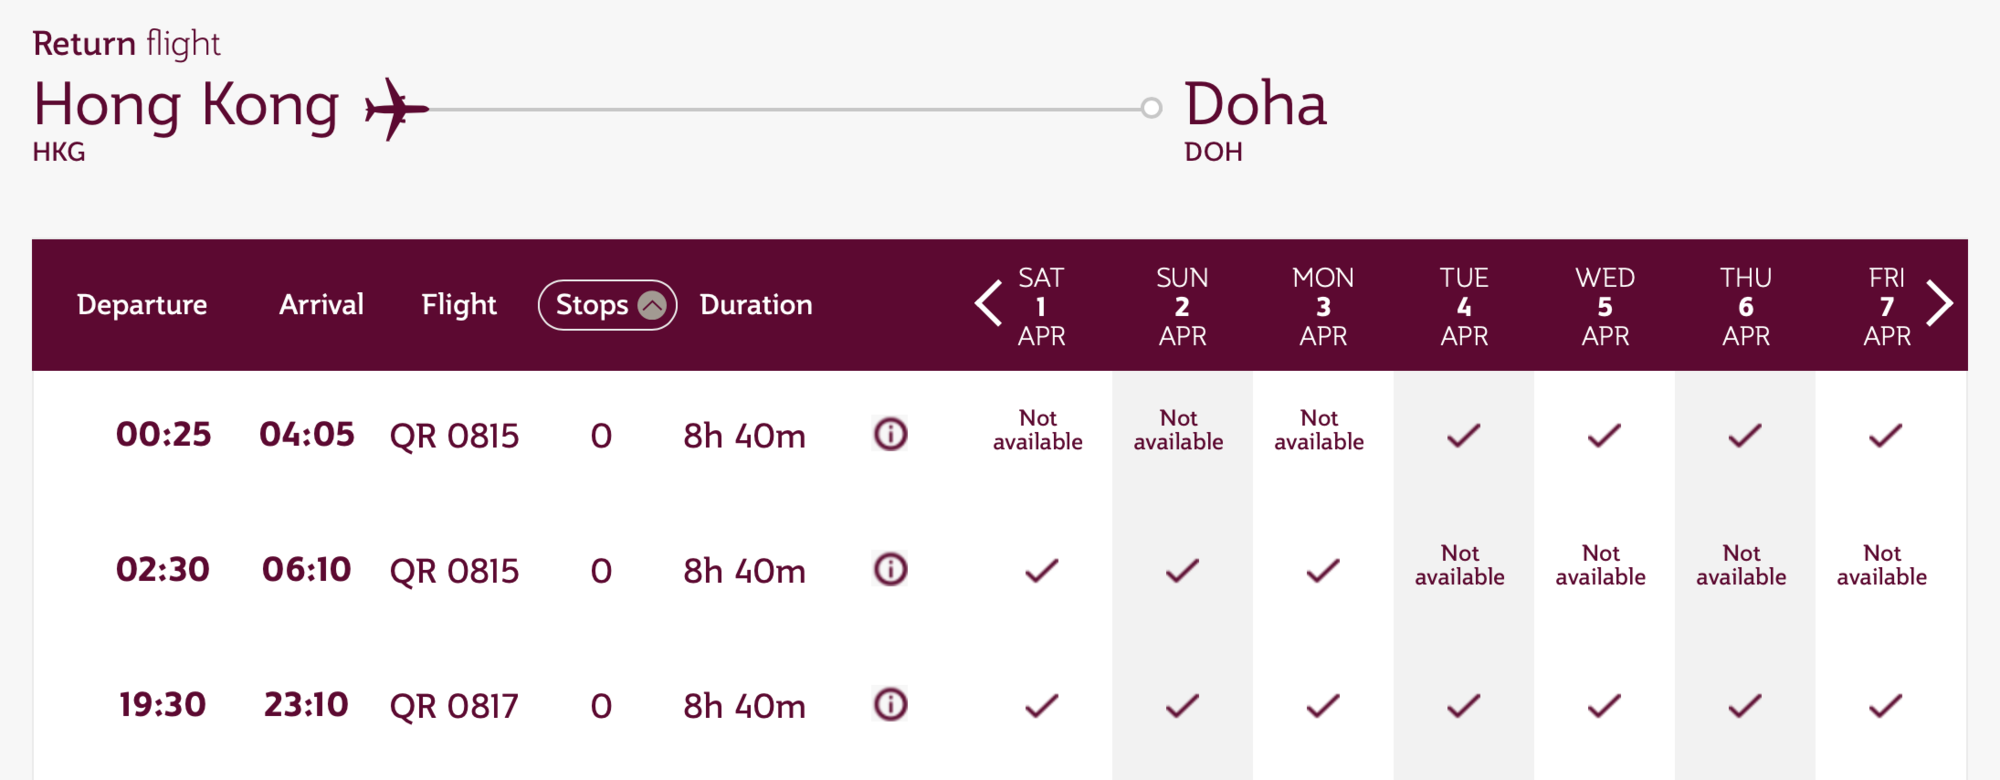
Task: Open info icon for 02:30 departure flight
Action: click(890, 569)
